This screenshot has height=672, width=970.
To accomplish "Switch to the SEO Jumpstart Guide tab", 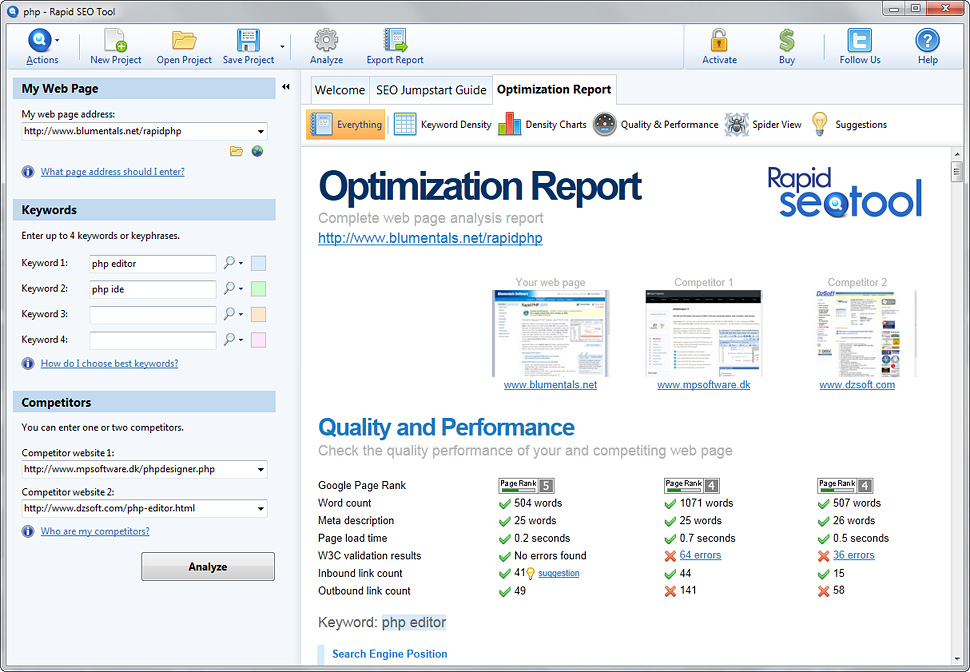I will (x=431, y=90).
